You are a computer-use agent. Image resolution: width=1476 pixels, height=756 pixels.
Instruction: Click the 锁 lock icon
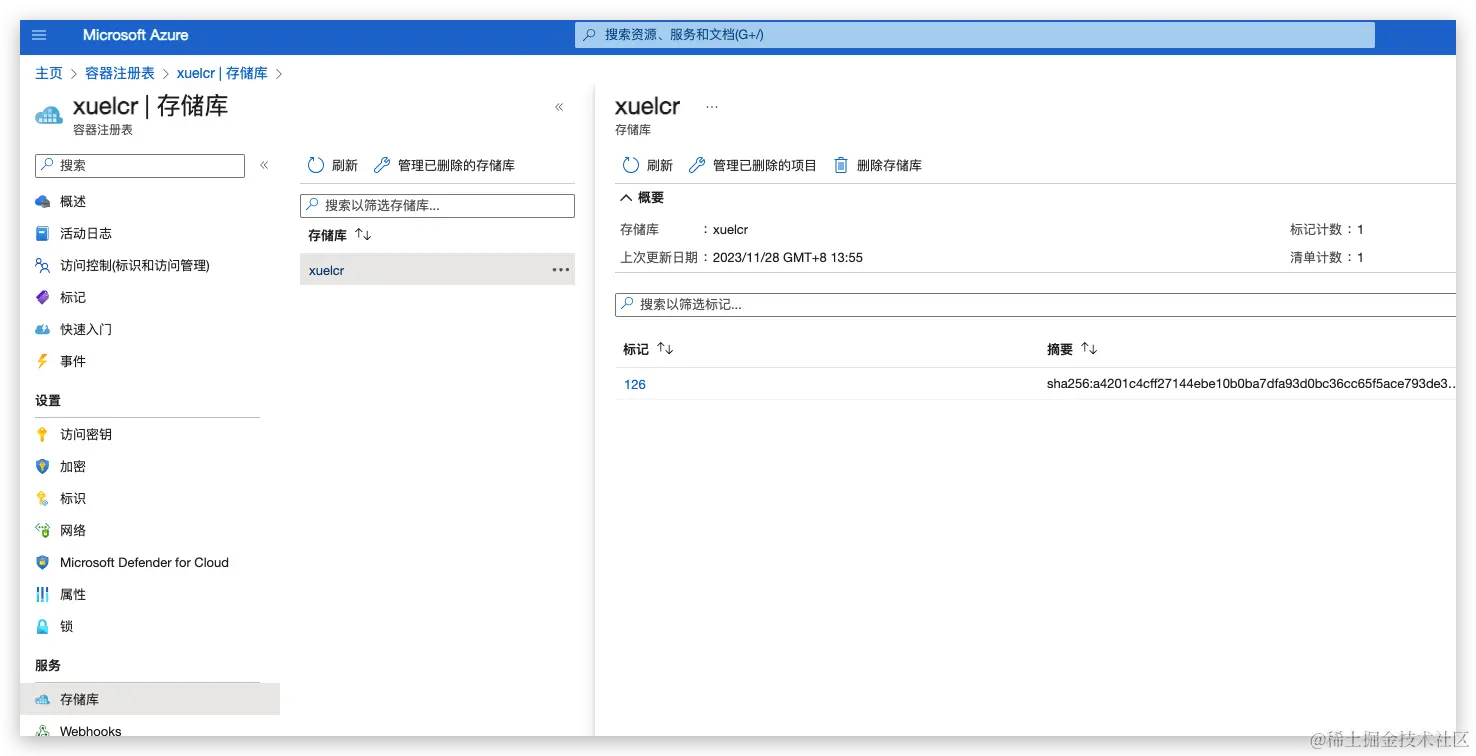(42, 626)
